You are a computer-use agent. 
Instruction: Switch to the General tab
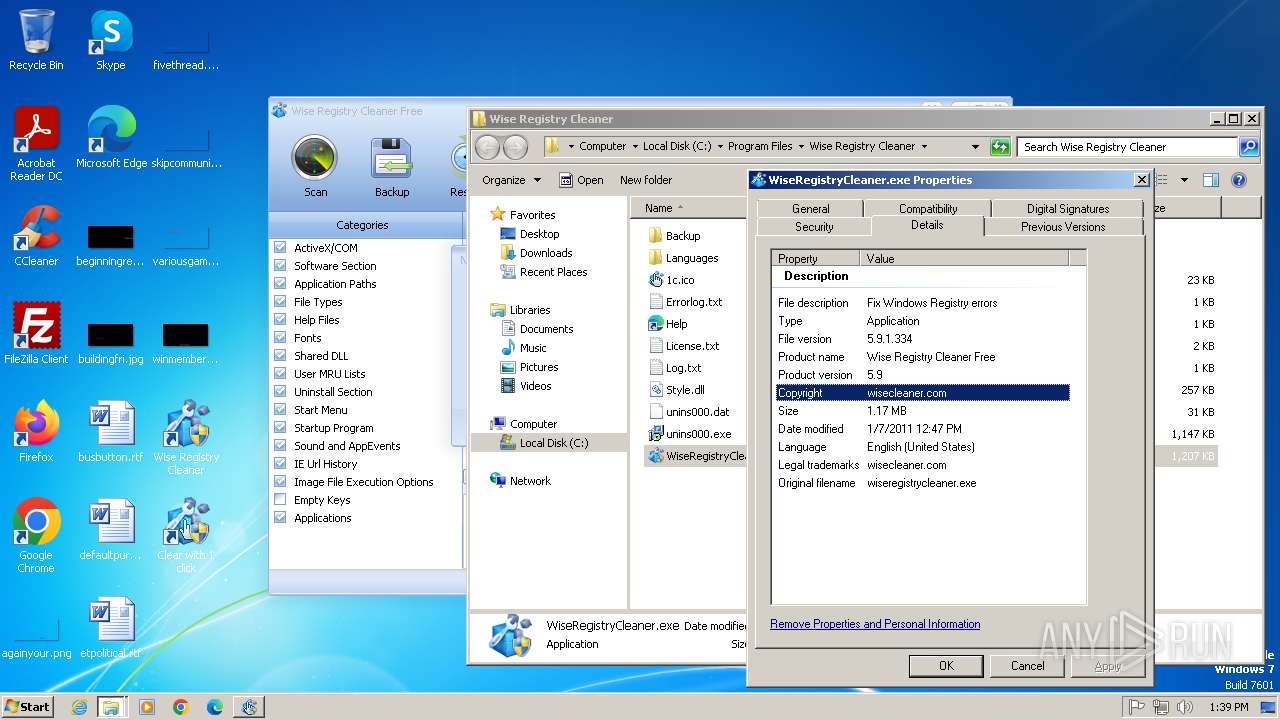[811, 208]
